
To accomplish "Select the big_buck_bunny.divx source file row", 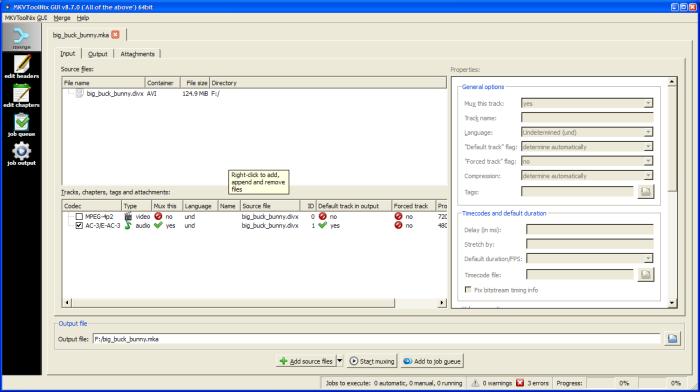I will tap(254, 93).
